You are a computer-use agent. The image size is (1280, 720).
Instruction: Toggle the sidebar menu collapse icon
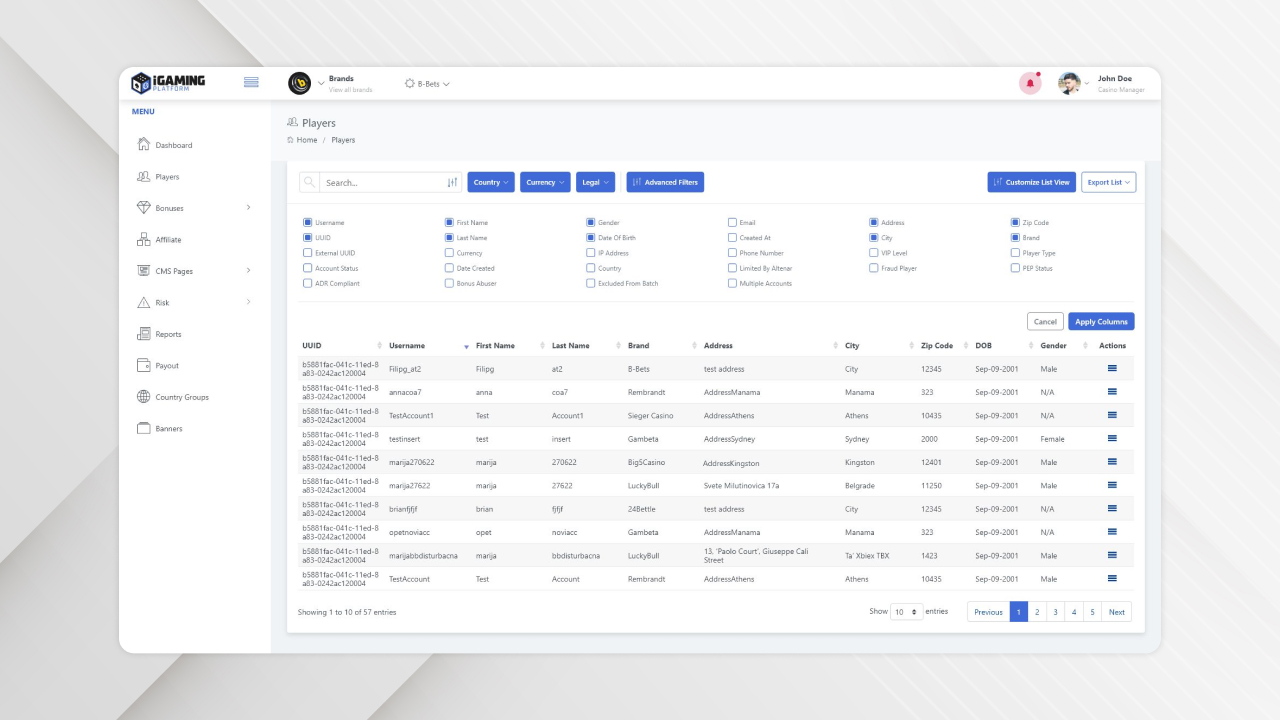tap(251, 82)
